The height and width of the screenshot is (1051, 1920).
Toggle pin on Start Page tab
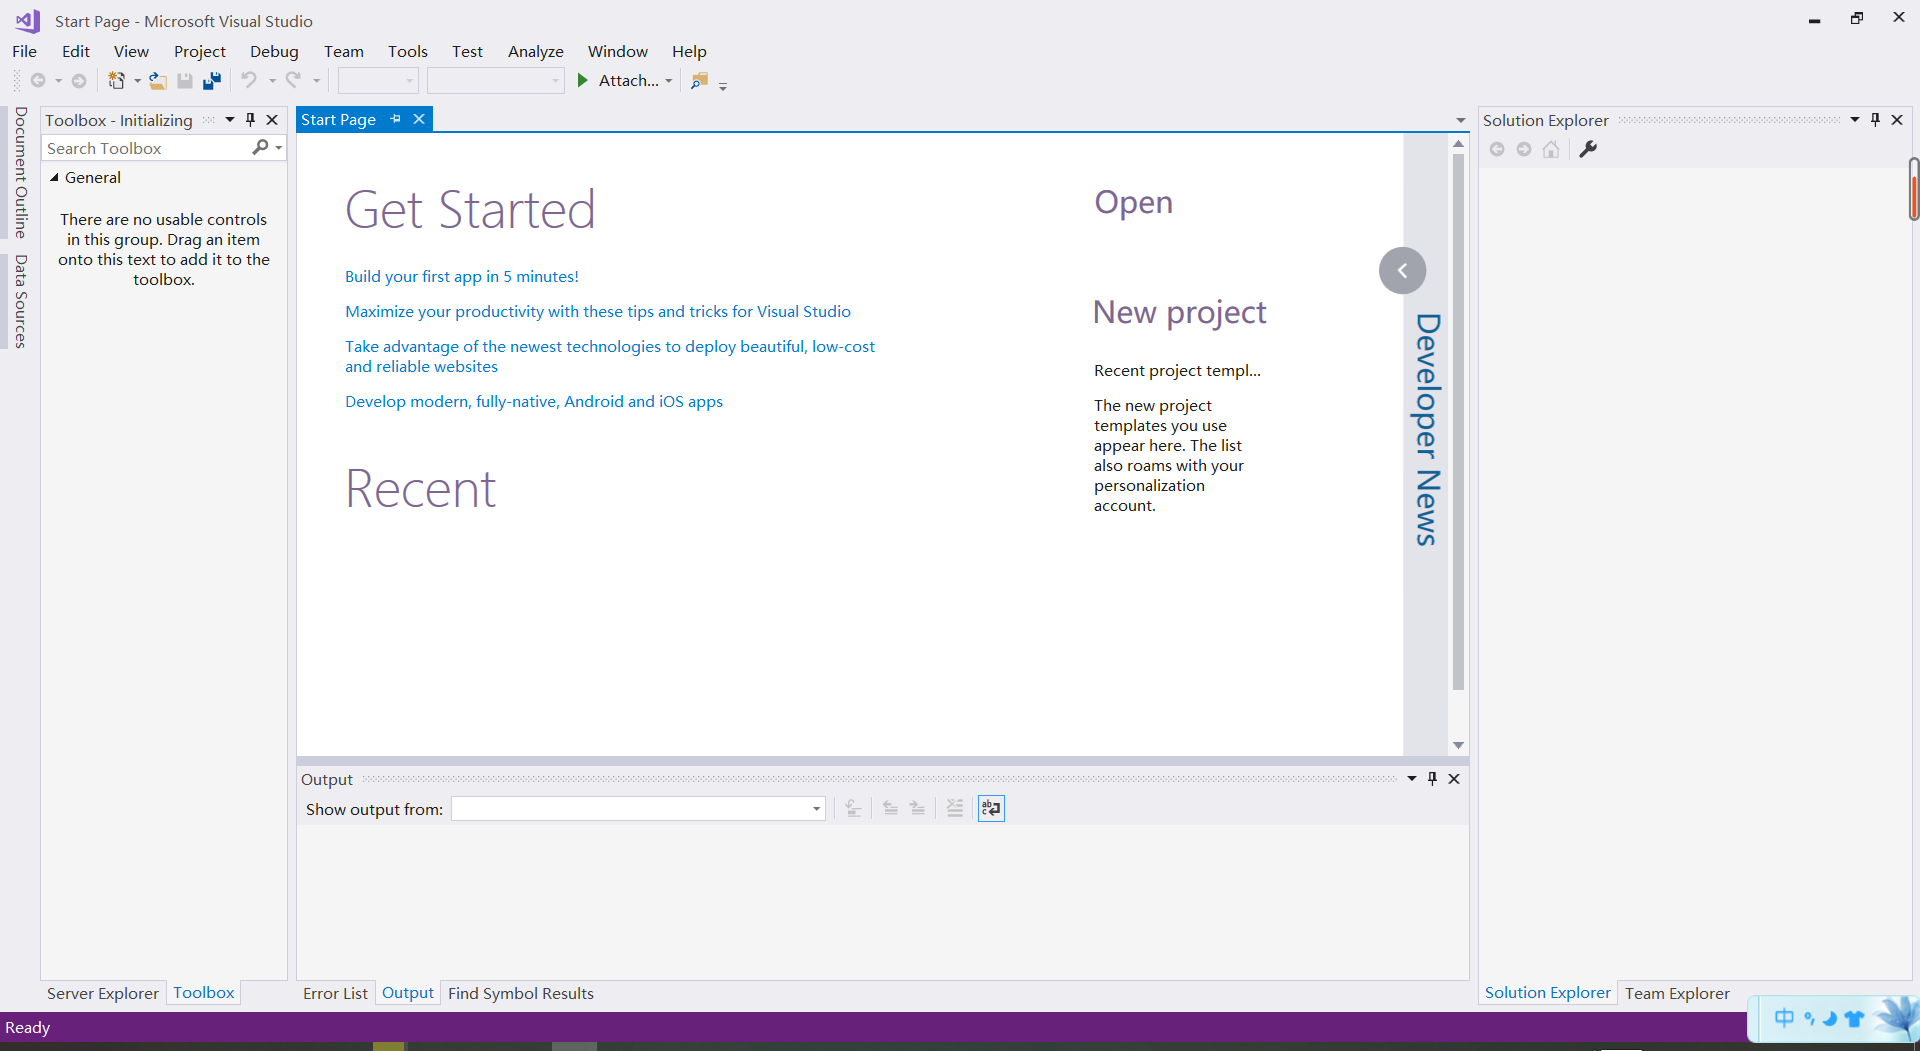coord(396,119)
